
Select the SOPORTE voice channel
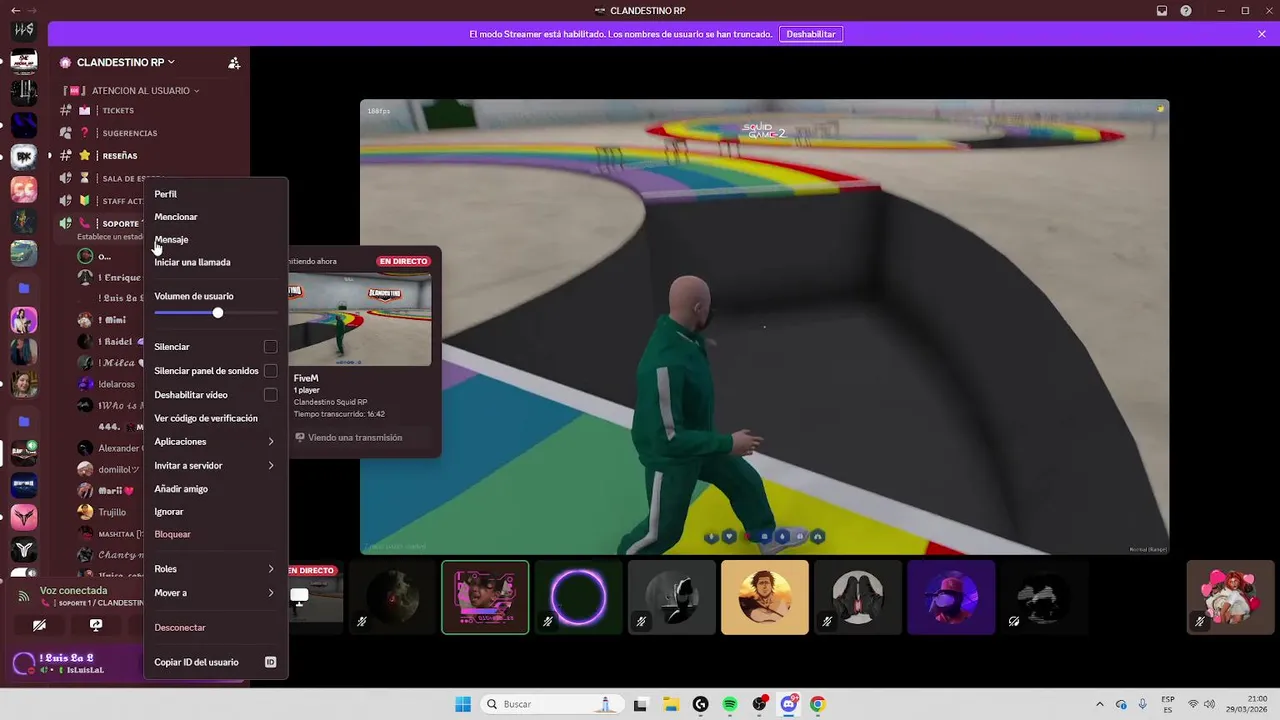(100, 223)
